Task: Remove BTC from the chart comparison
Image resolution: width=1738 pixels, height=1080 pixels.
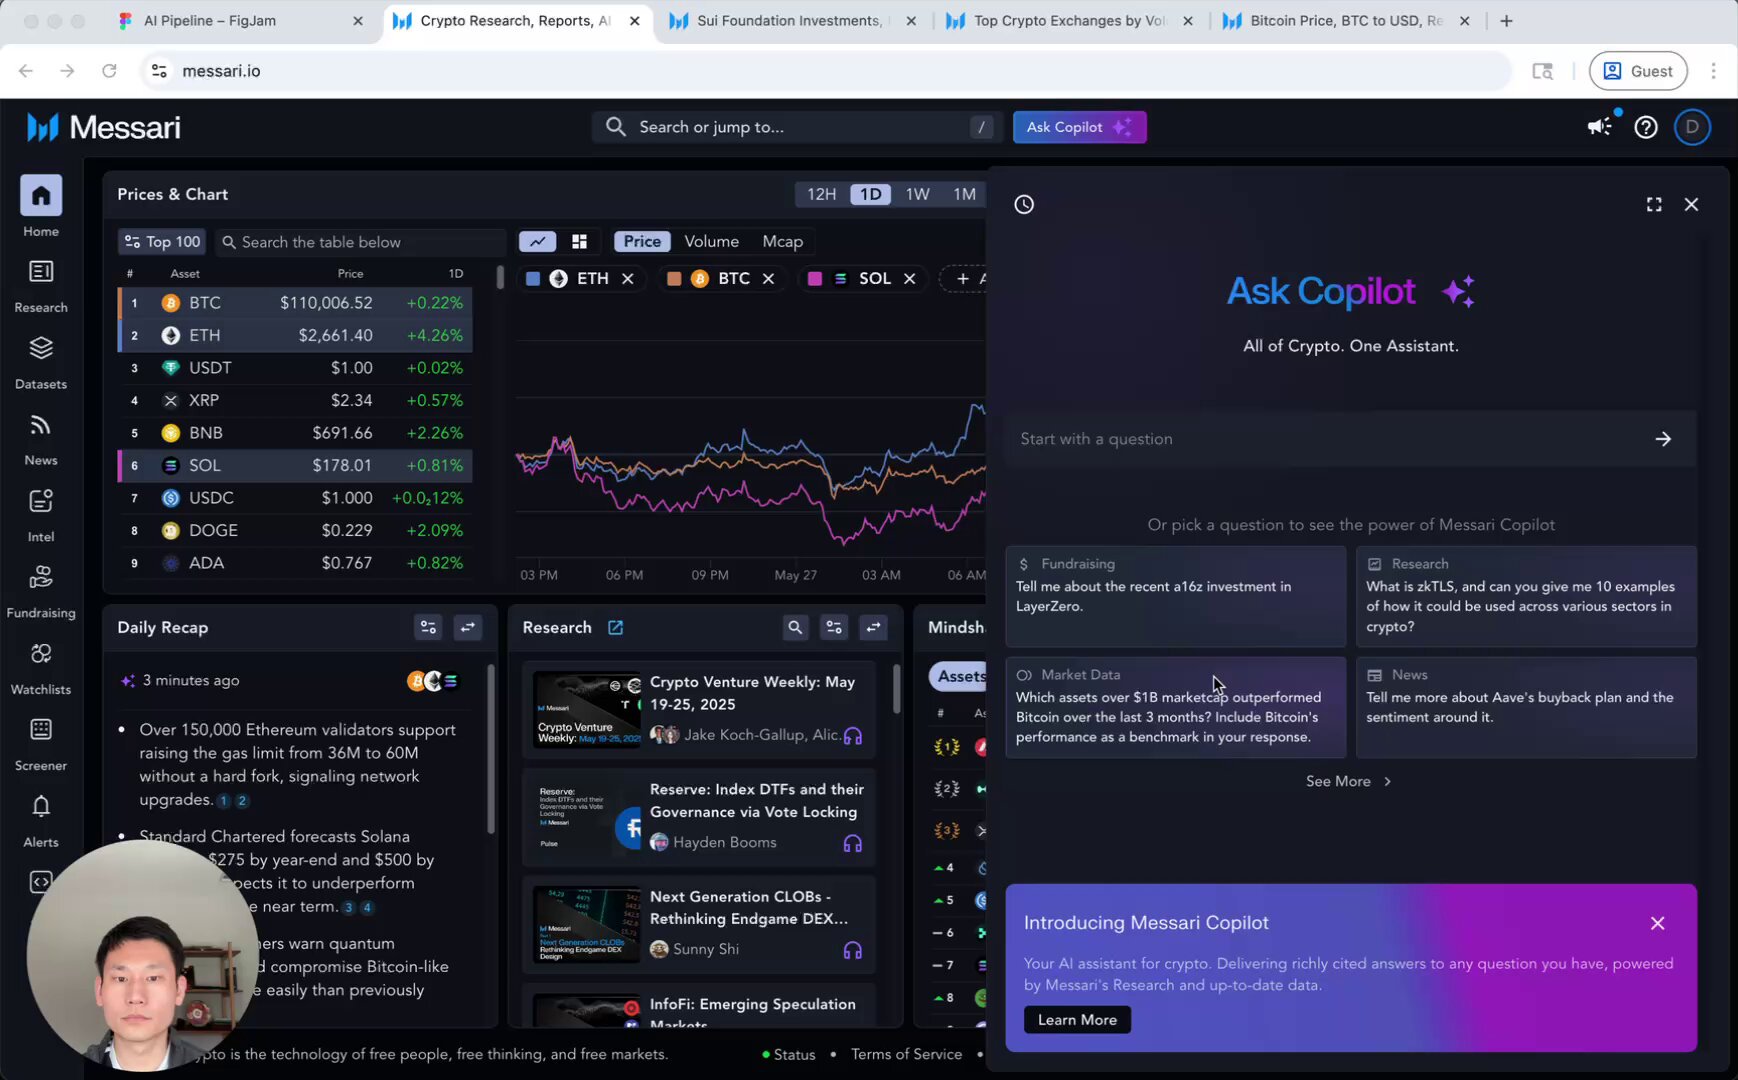Action: 767,279
